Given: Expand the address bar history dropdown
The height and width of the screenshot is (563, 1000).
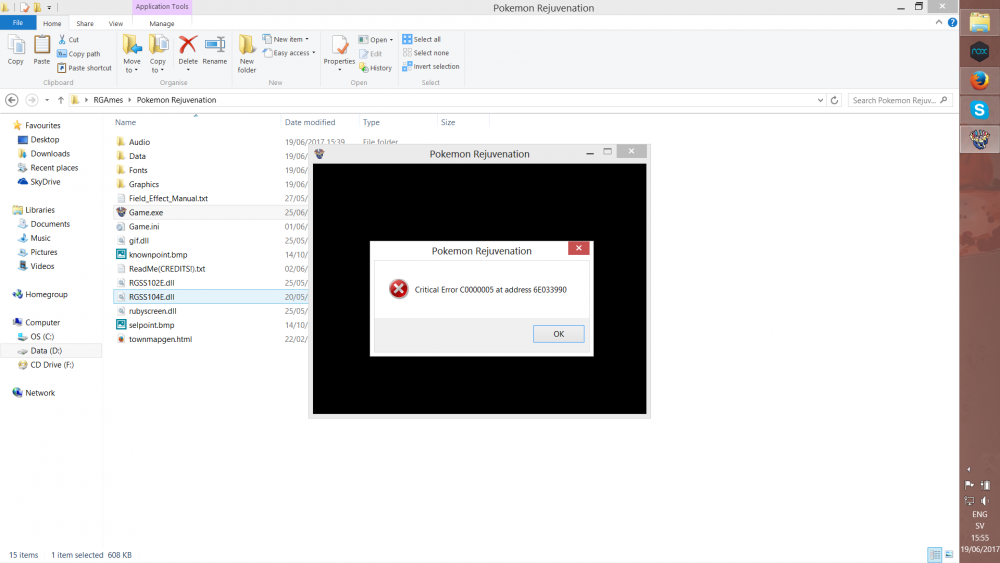Looking at the screenshot, I should pos(820,100).
